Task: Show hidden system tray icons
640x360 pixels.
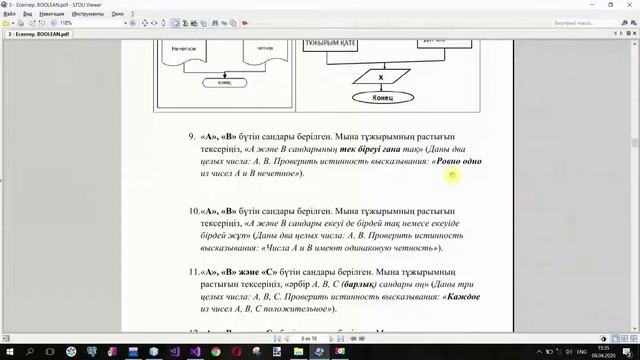Action: (539, 351)
